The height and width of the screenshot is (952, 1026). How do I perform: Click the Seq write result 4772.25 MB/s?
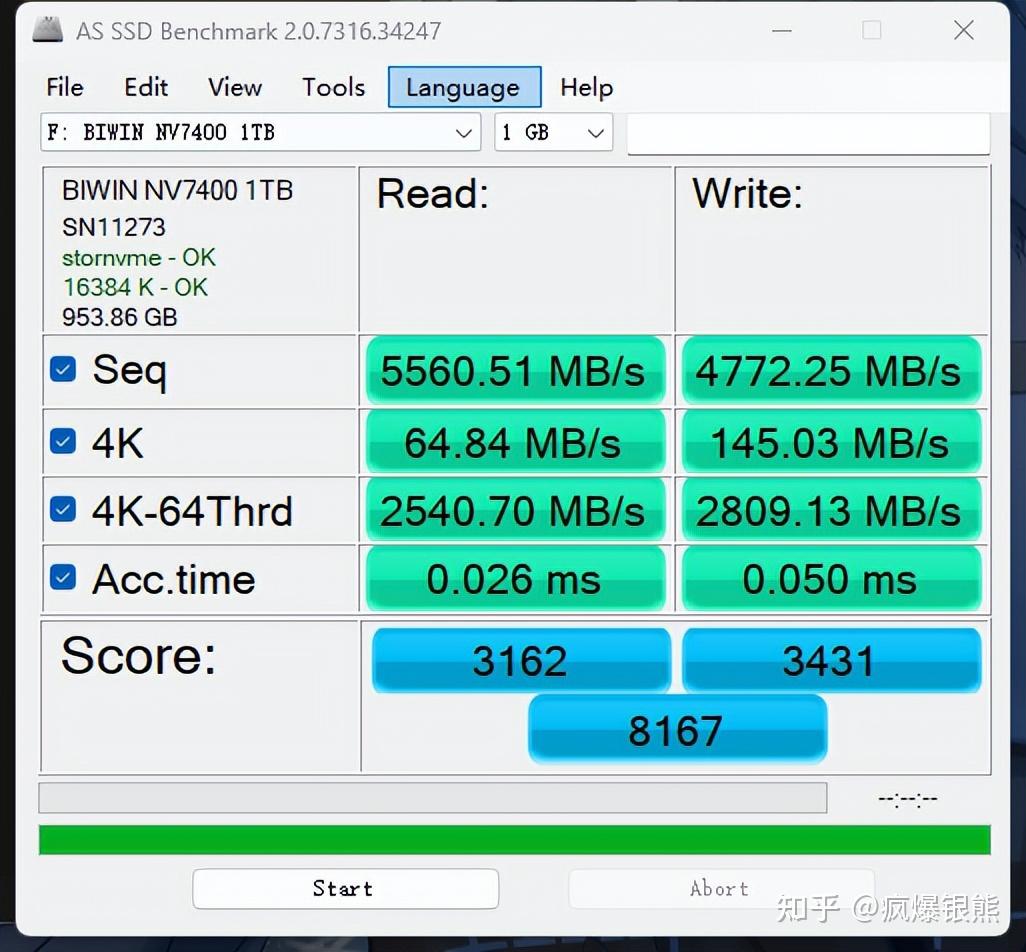831,371
